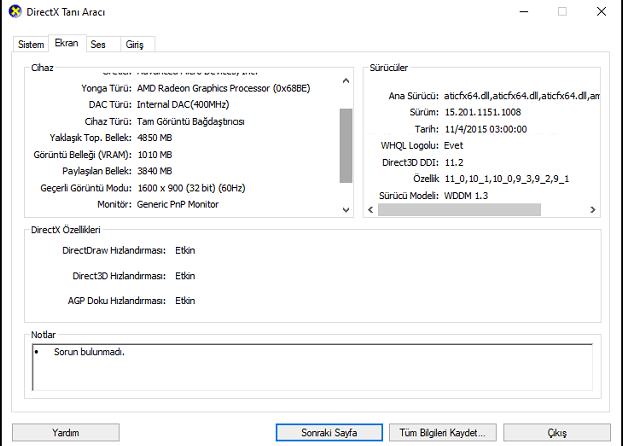Click 'Etkin' next to Direct3D Hızlandırması
This screenshot has width=623, height=446.
(185, 276)
